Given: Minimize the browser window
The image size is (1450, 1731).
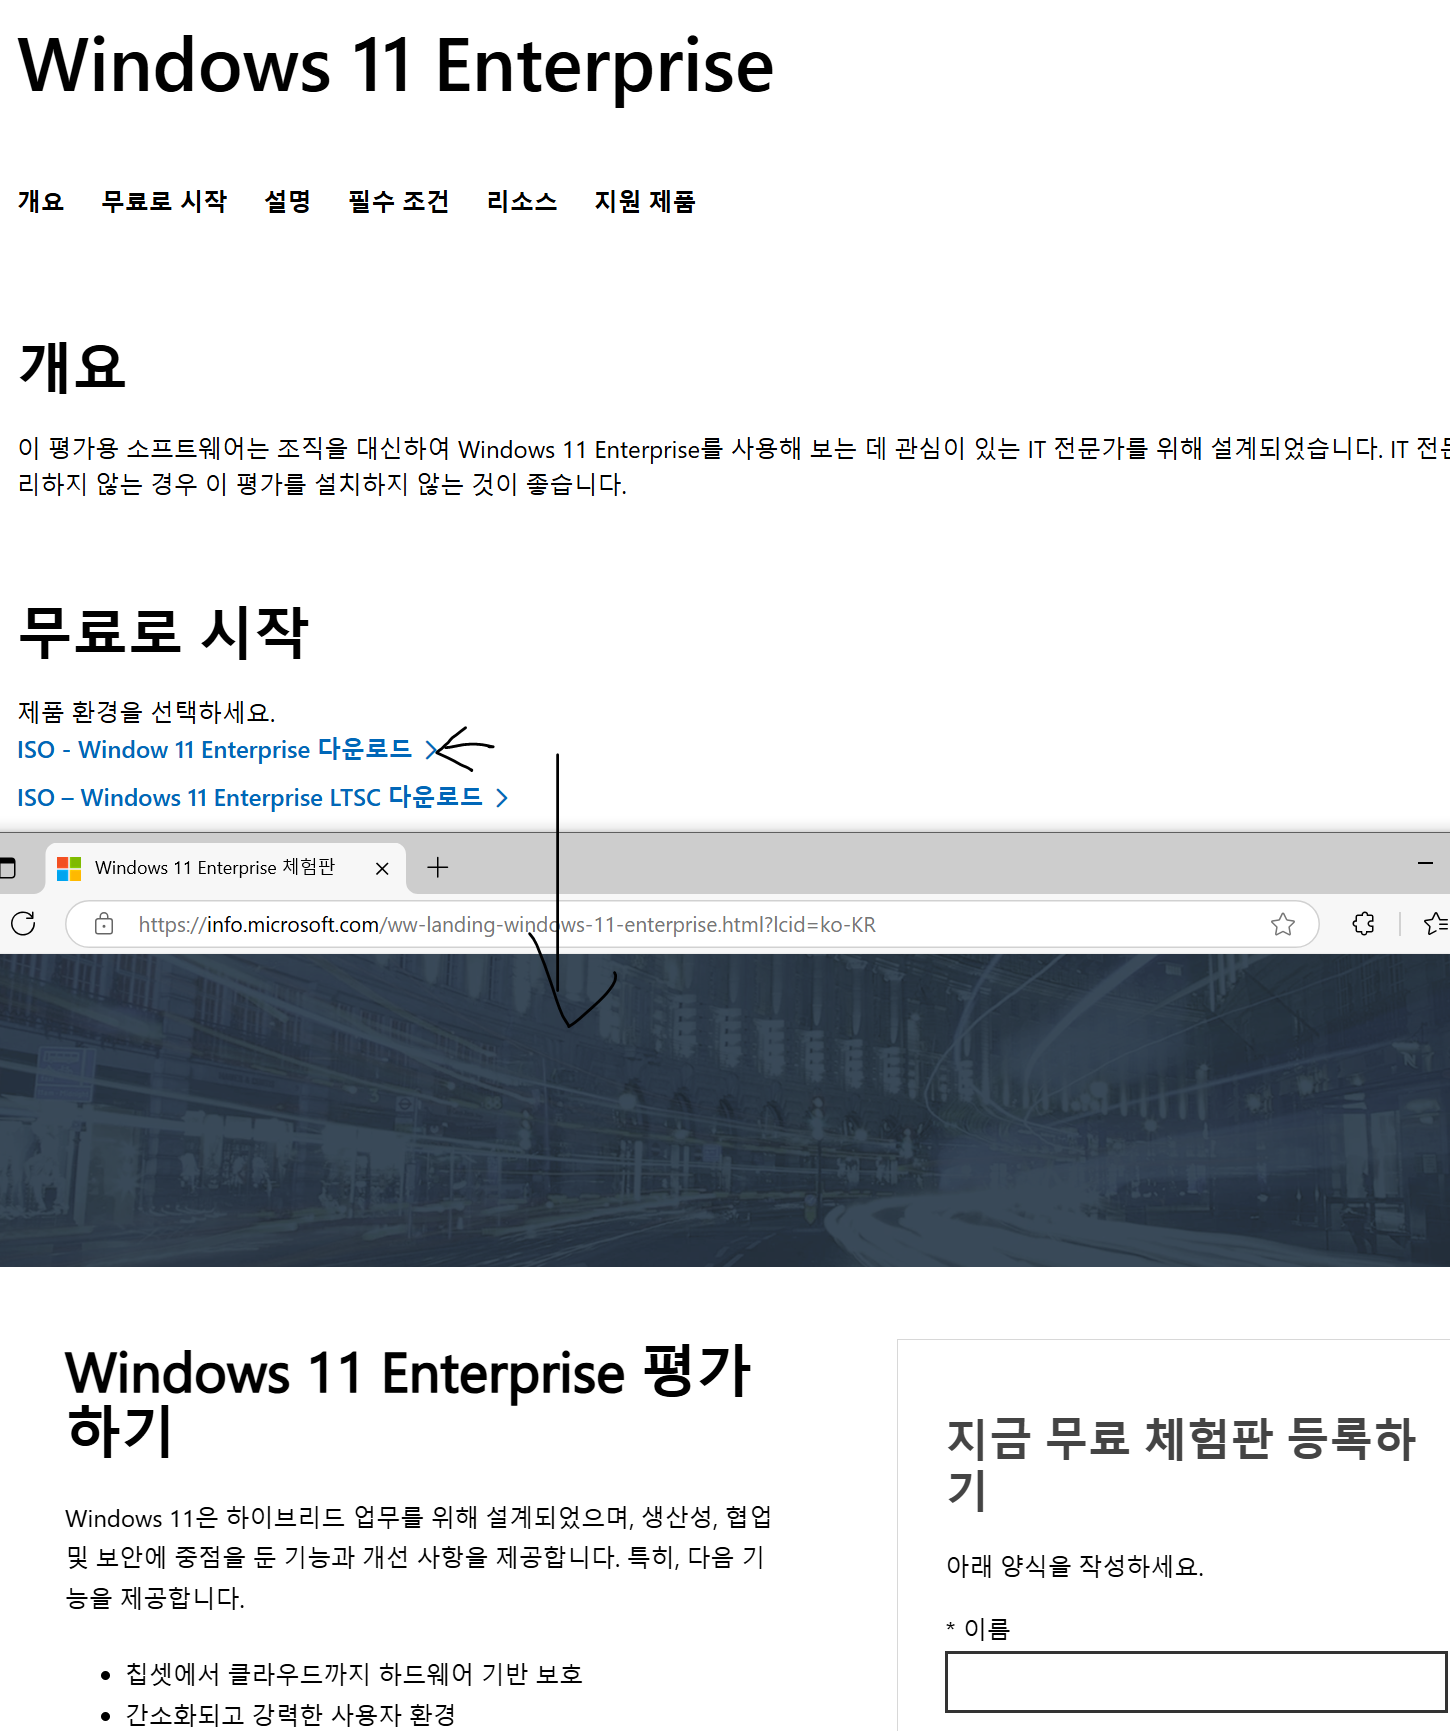Looking at the screenshot, I should point(1426,863).
